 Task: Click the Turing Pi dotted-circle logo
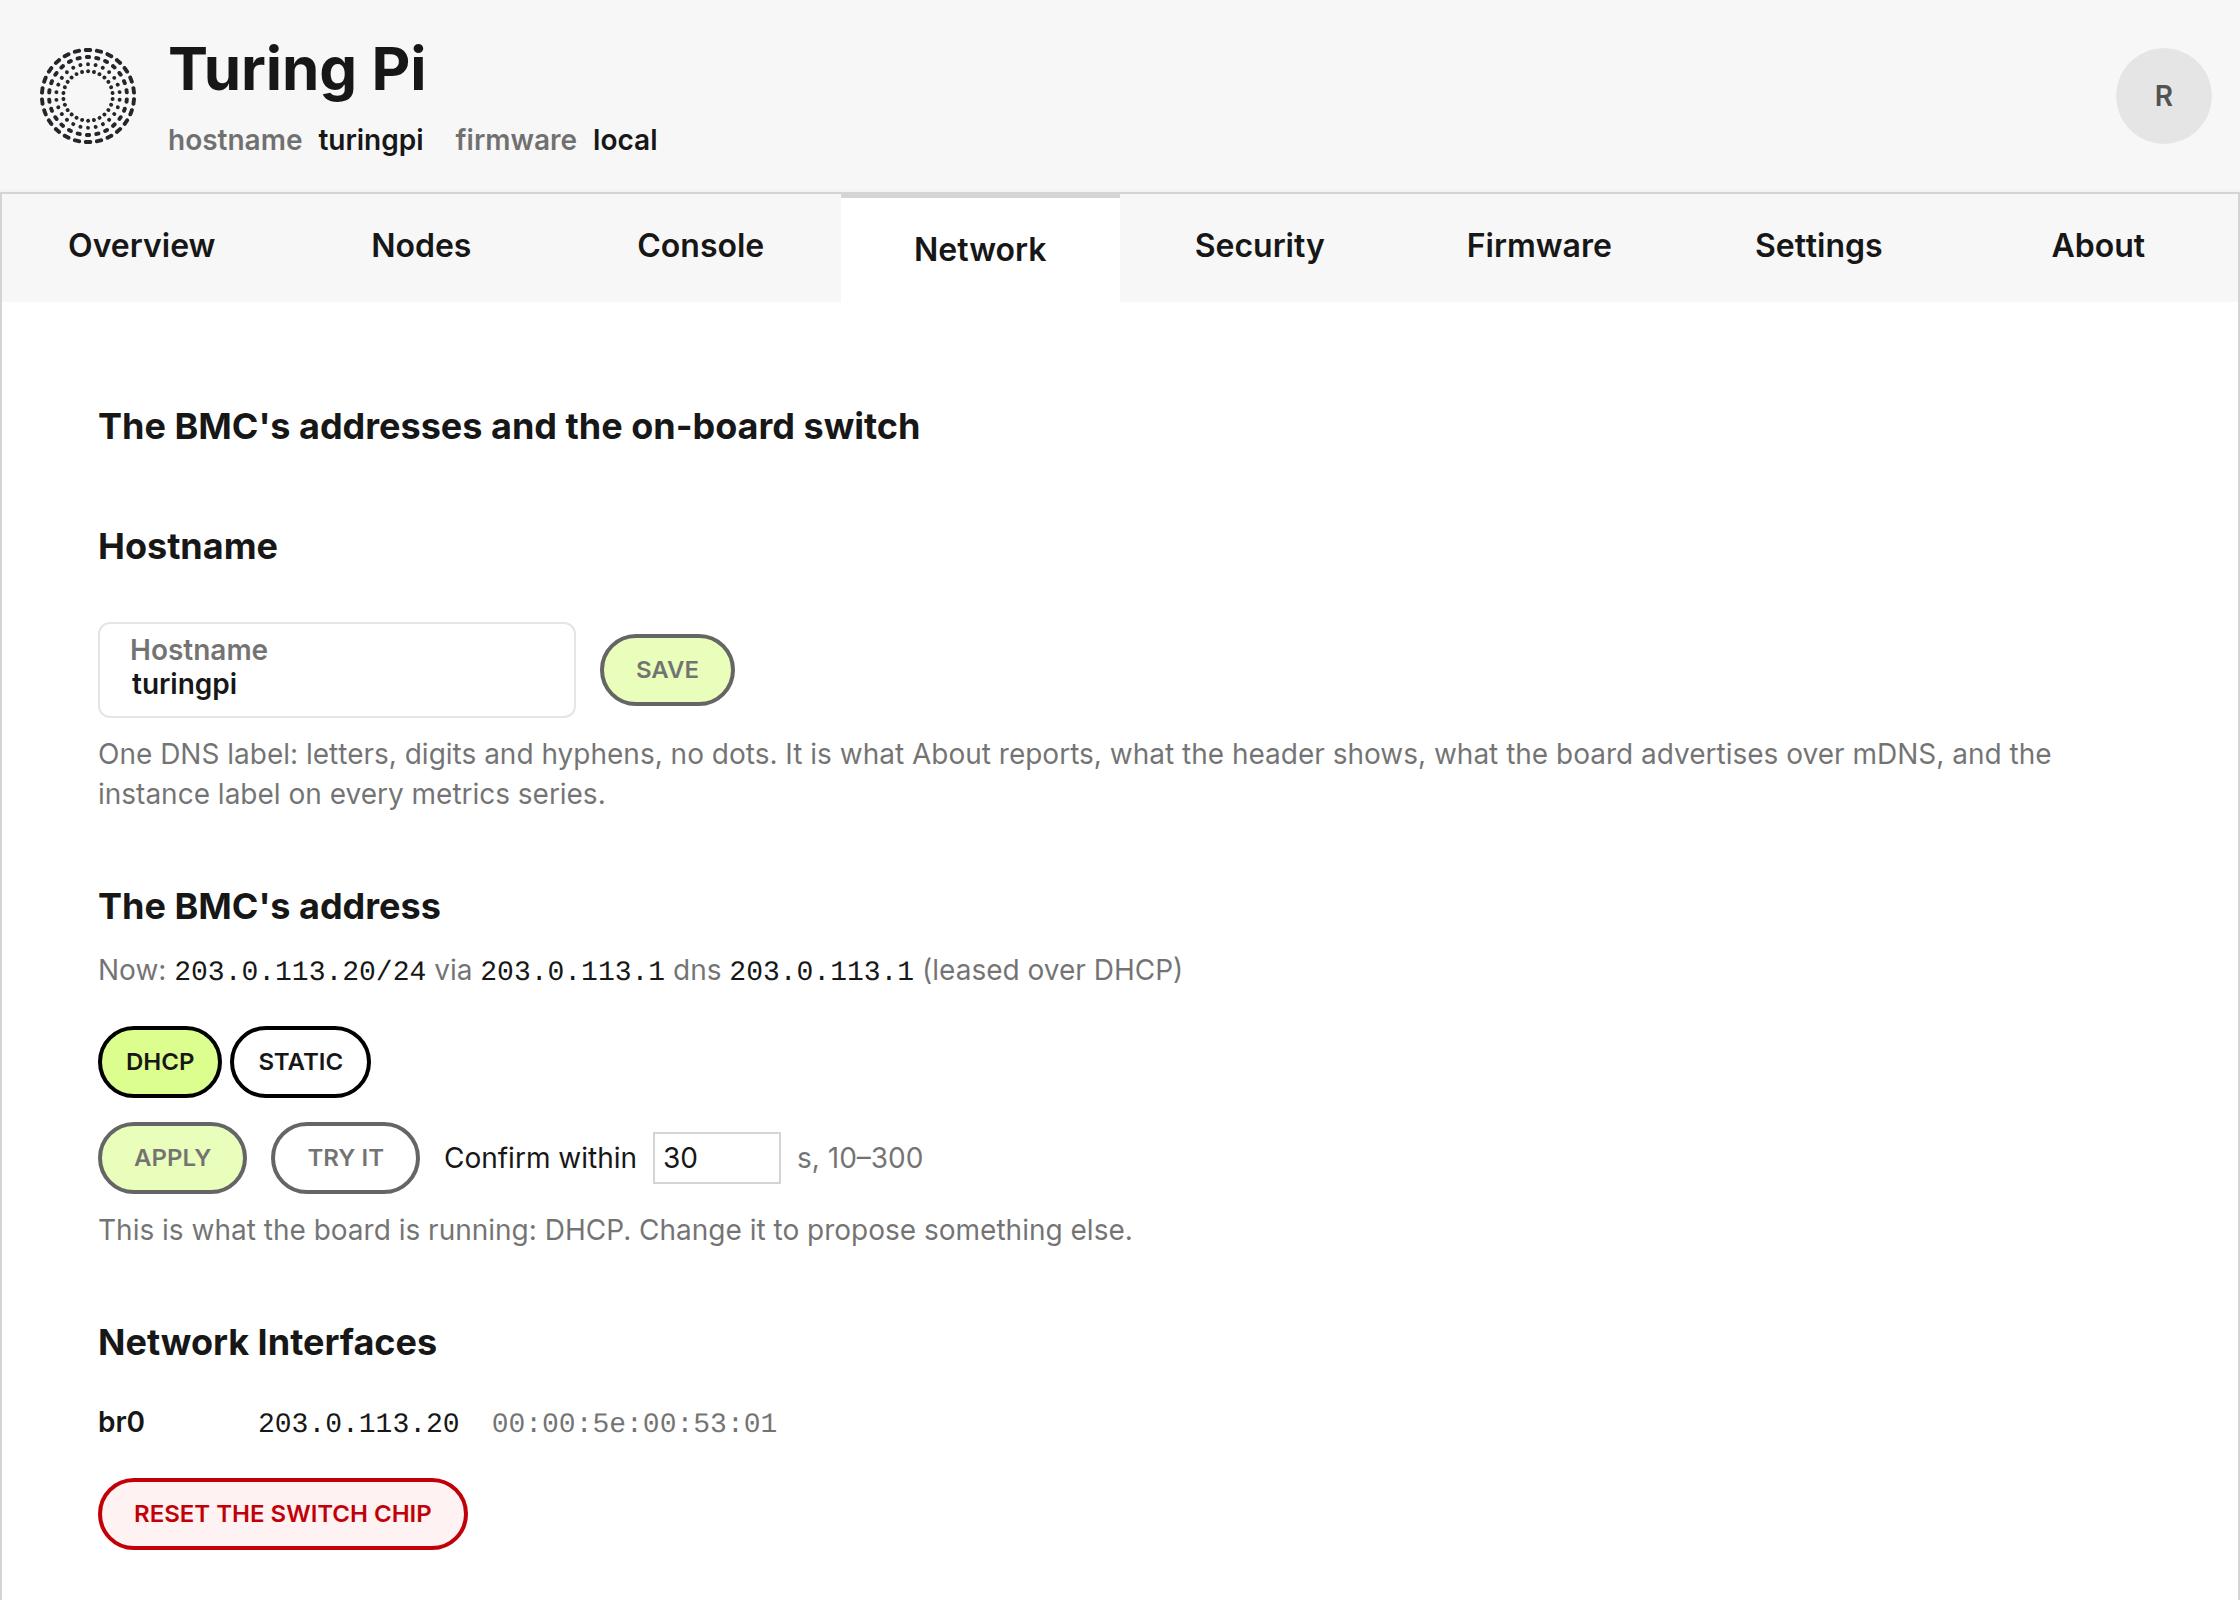point(88,96)
